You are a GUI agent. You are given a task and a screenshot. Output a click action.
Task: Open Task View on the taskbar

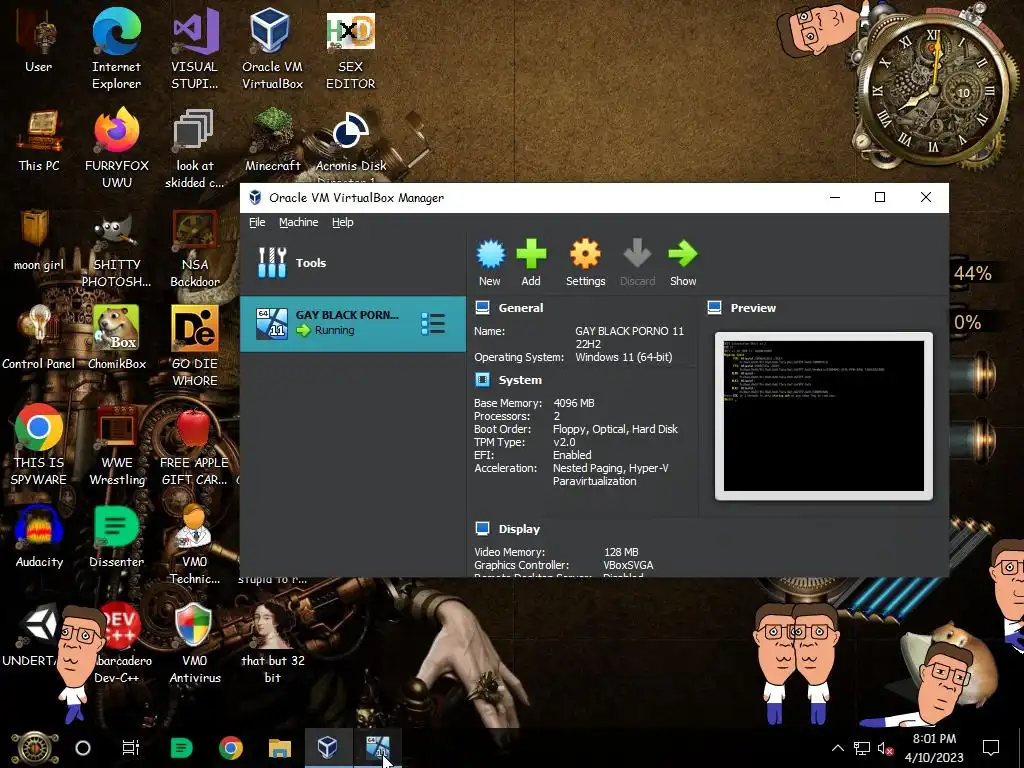131,748
